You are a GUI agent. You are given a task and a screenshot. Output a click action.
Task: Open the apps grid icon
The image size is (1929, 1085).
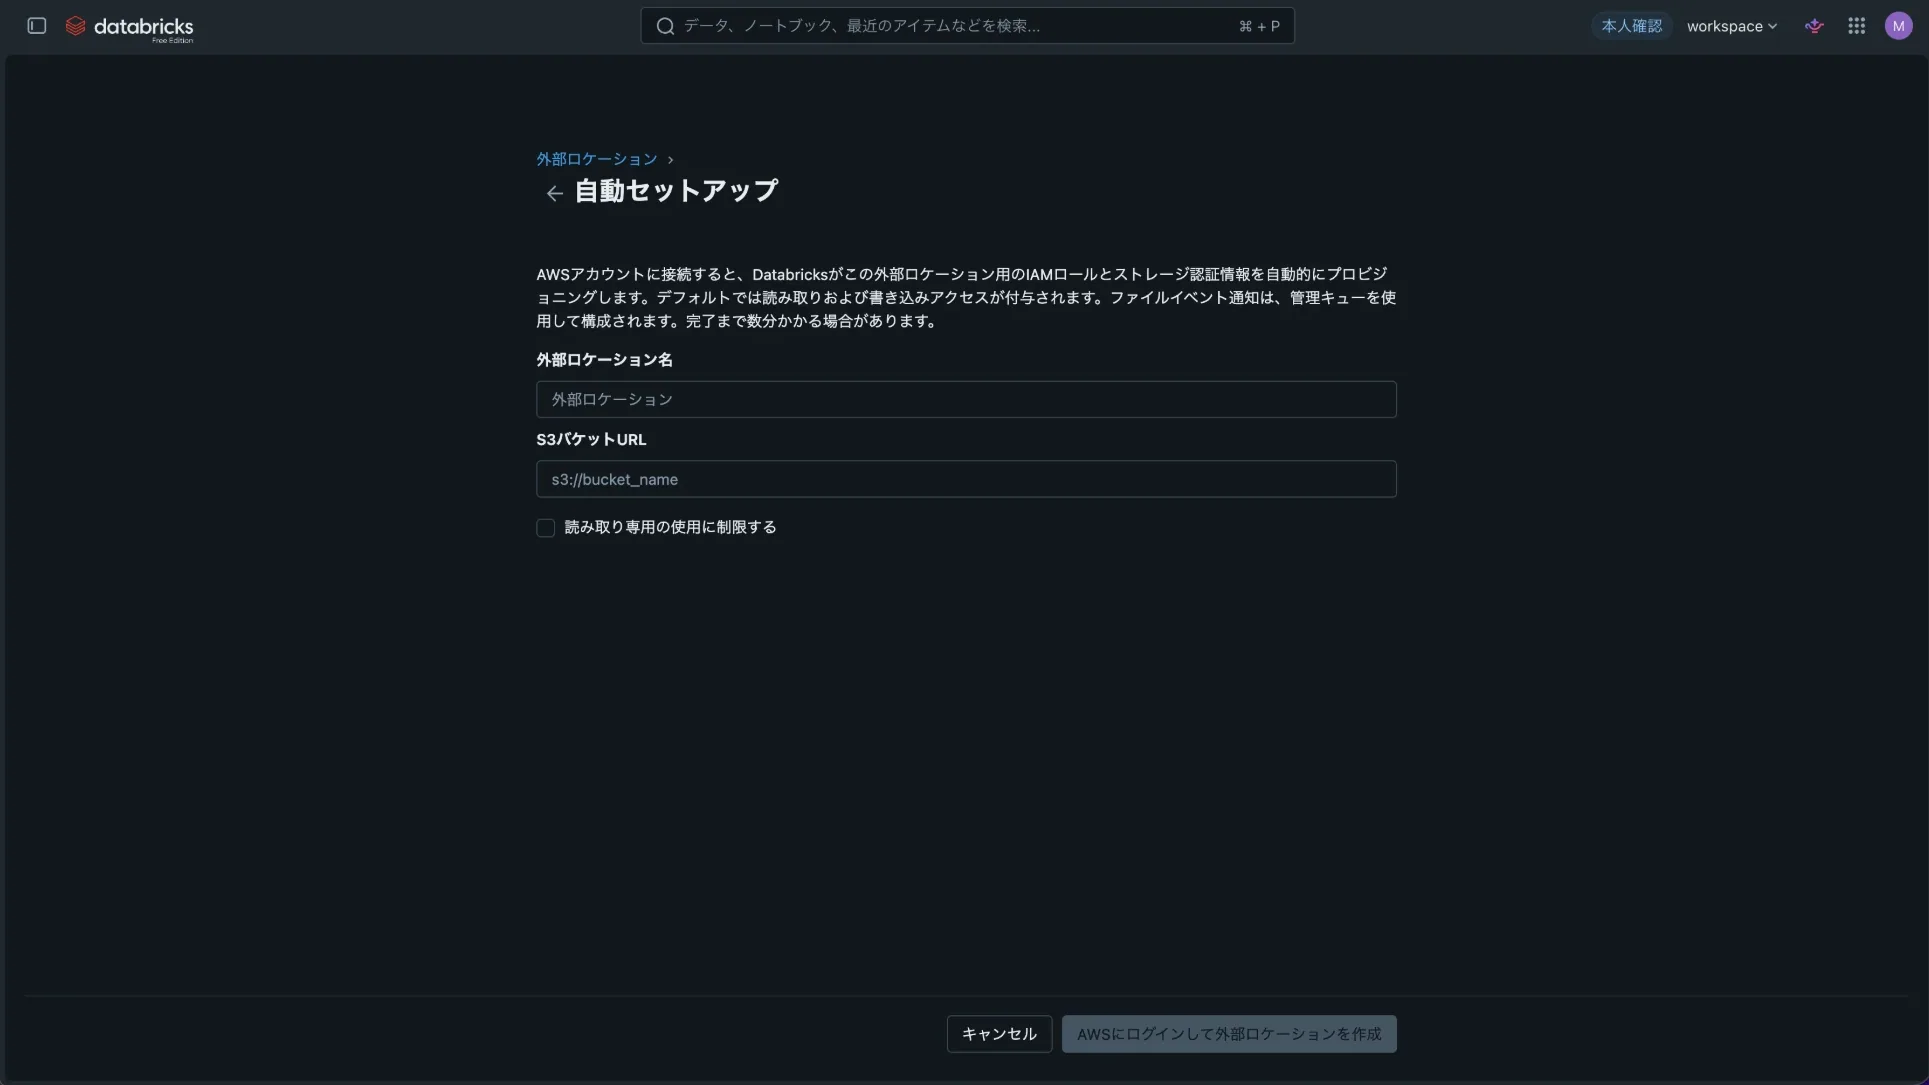(x=1857, y=26)
